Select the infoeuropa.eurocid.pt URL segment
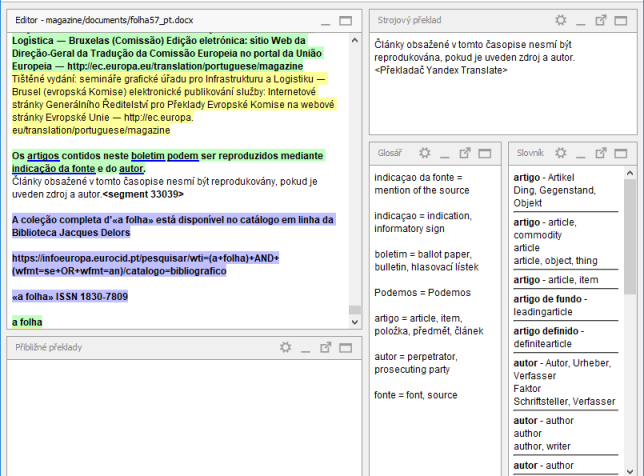This screenshot has height=476, width=644. coord(145,264)
